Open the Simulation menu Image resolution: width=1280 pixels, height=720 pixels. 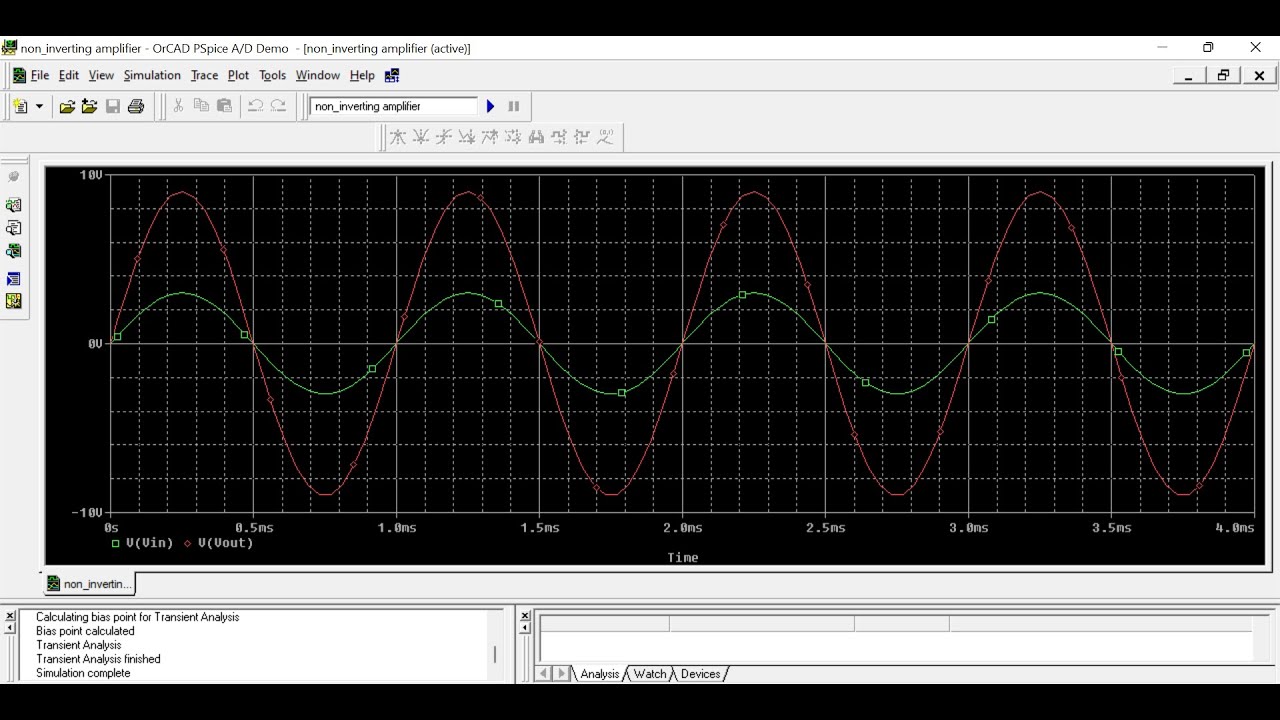coord(152,75)
